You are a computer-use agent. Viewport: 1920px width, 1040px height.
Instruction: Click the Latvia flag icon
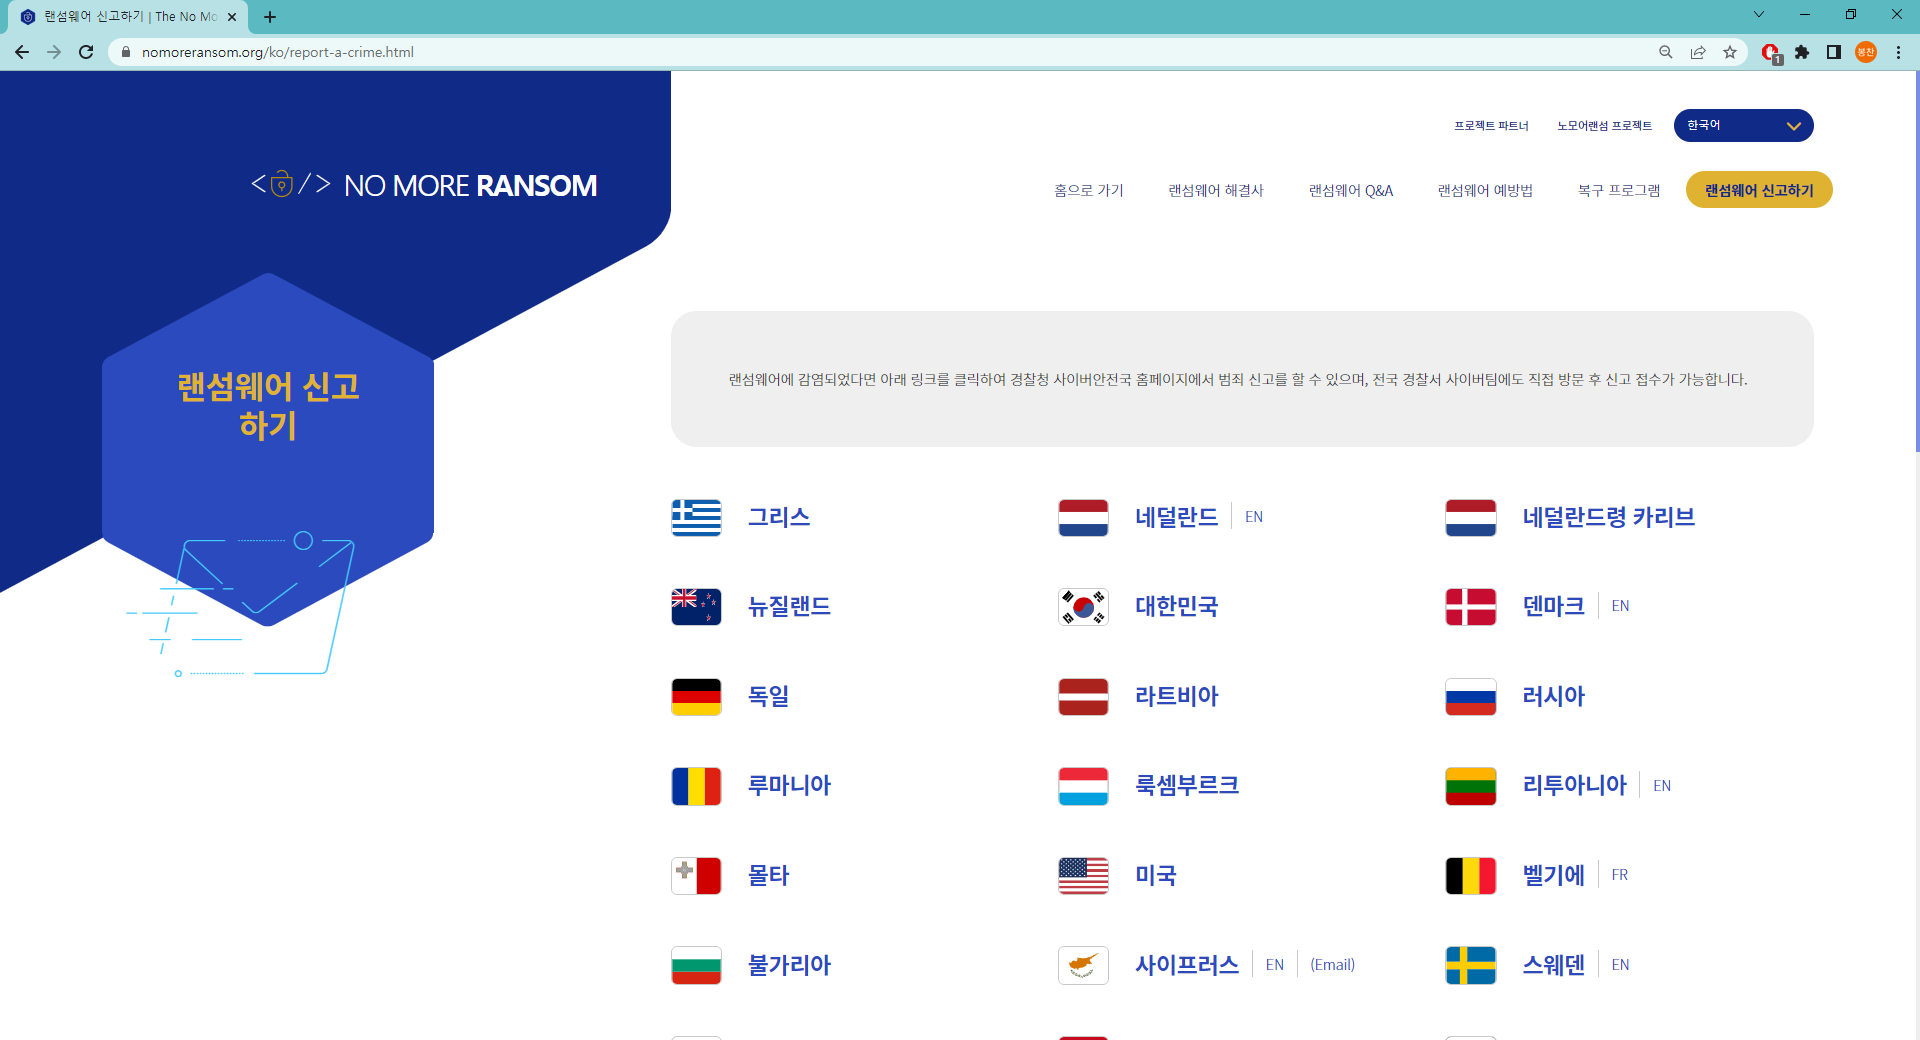[x=1083, y=696]
